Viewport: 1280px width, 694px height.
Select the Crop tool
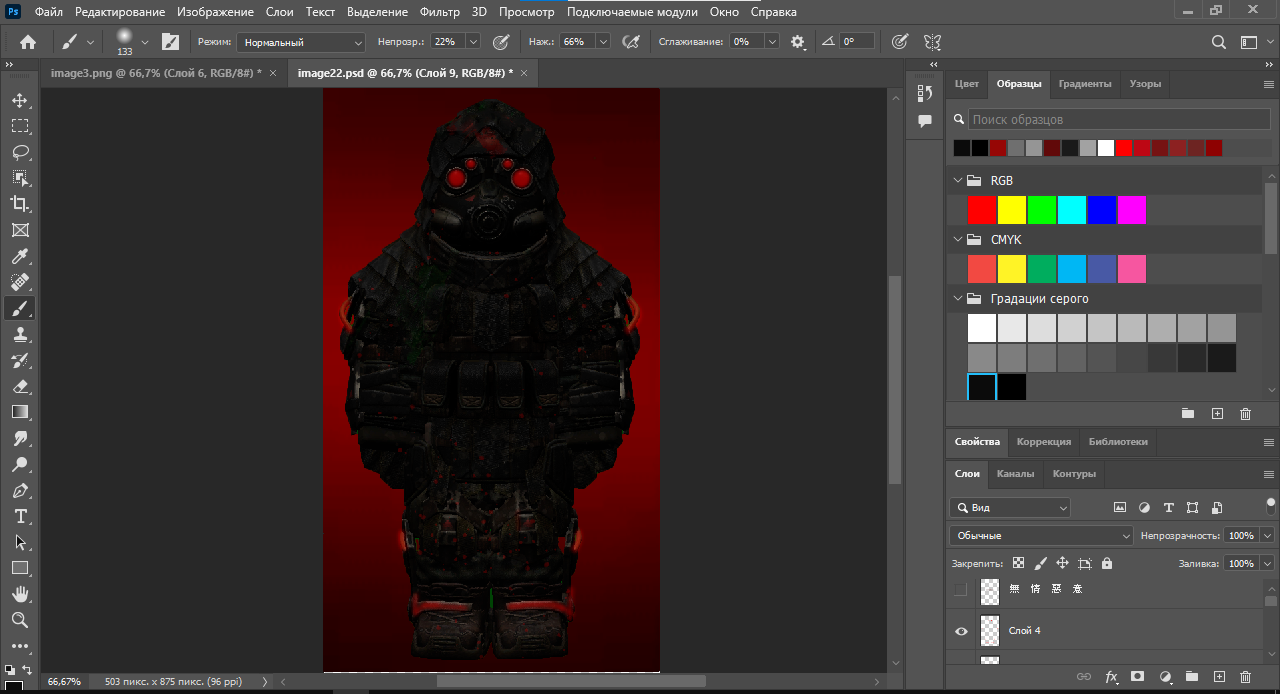coord(19,204)
